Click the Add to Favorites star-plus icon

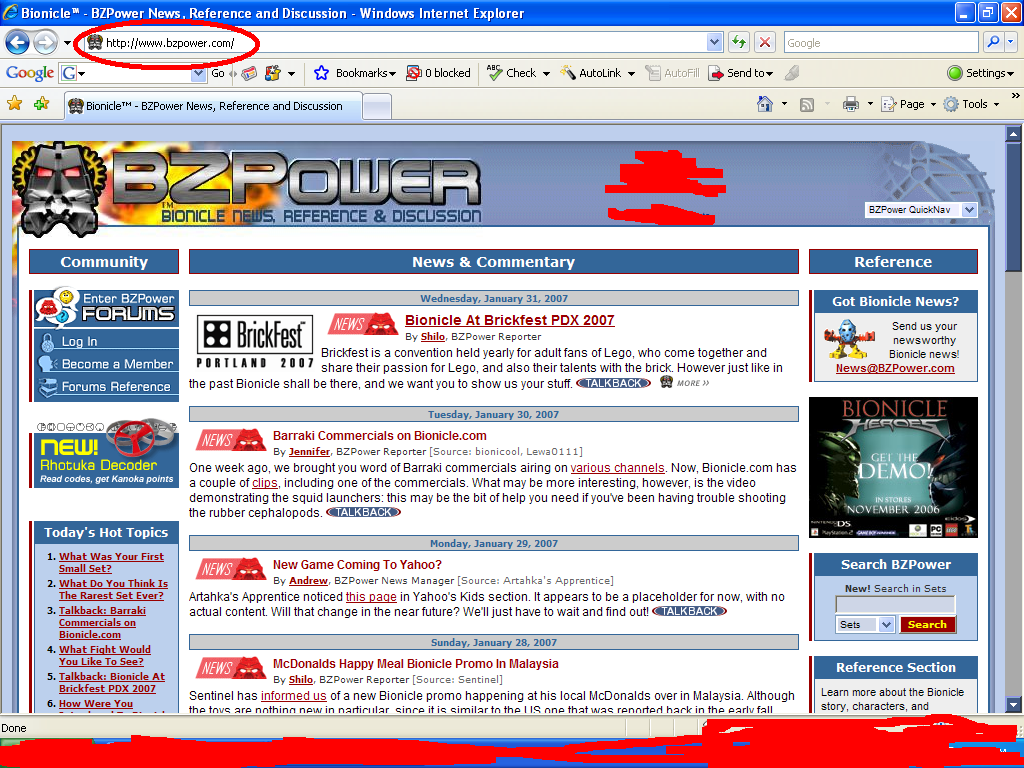pos(41,103)
